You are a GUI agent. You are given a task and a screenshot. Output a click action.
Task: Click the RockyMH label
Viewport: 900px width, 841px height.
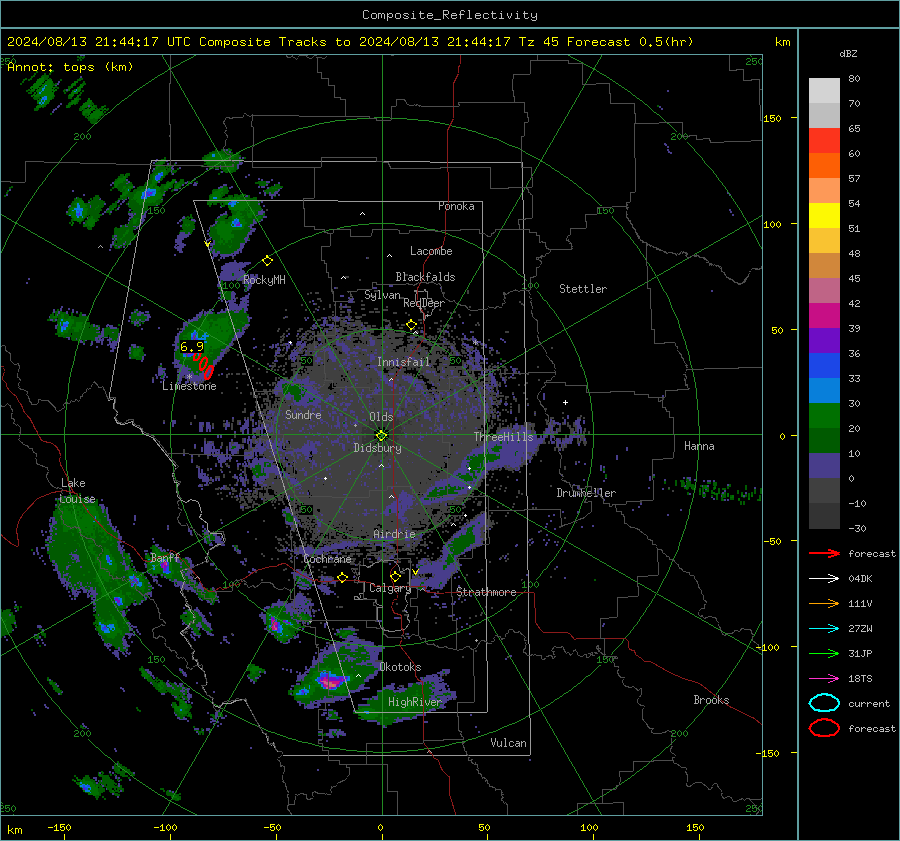(264, 280)
